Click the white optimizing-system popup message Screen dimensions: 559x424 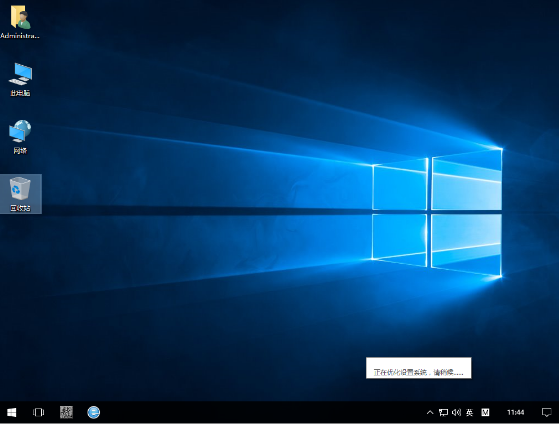click(419, 368)
